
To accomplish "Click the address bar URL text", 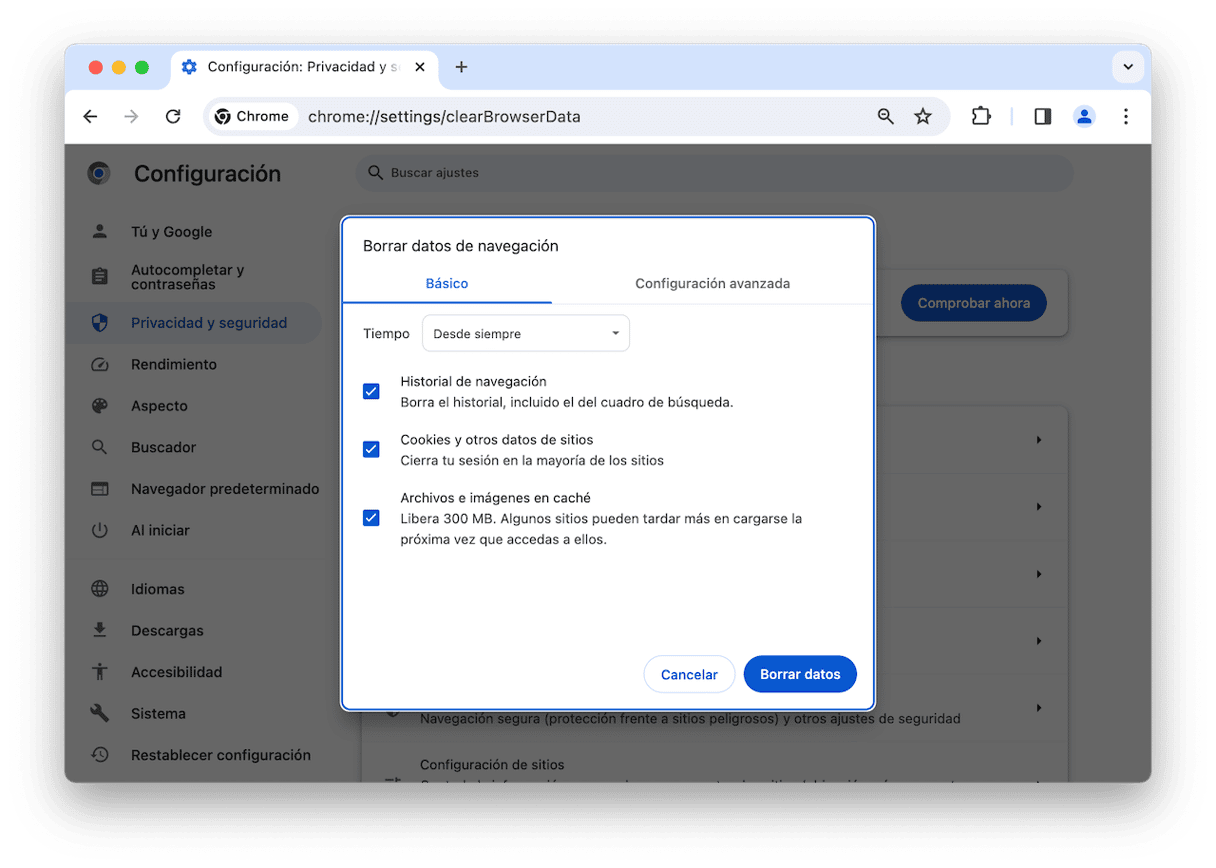I will [x=444, y=117].
